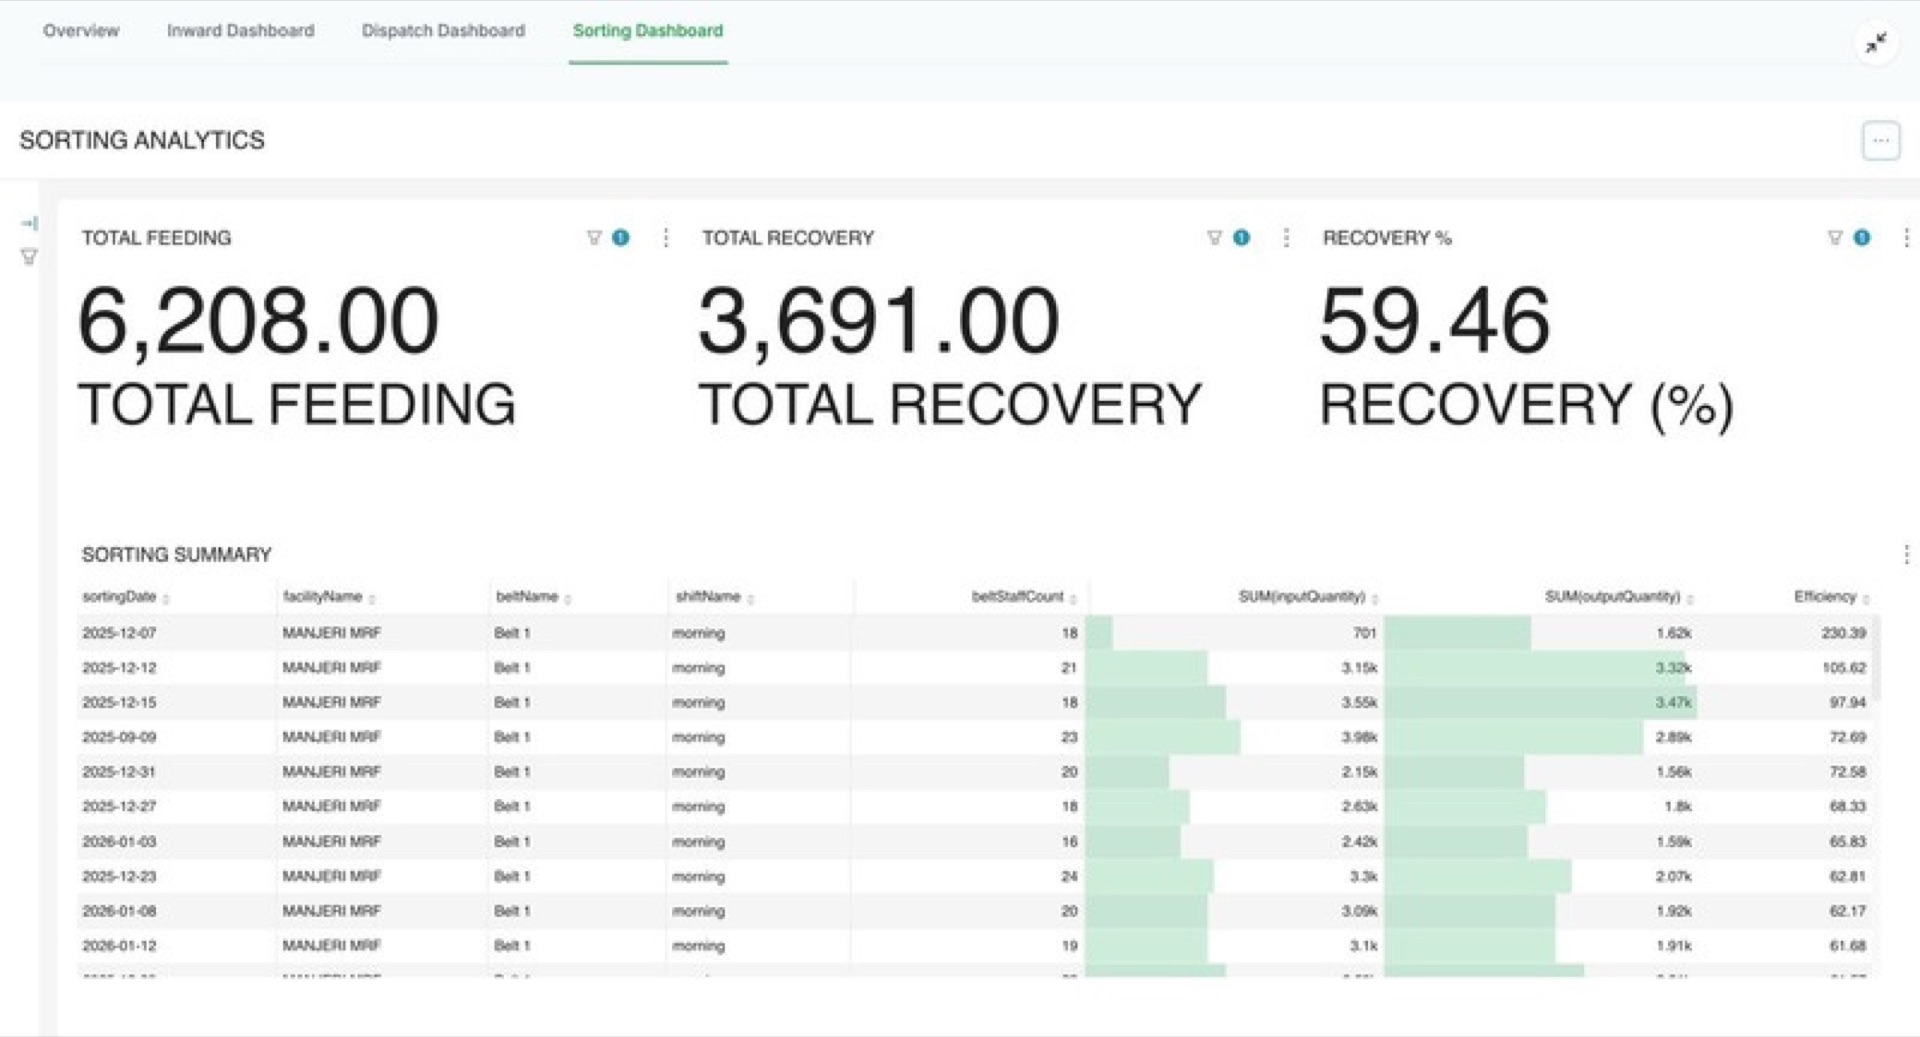This screenshot has height=1037, width=1920.
Task: Open the Sorting Analytics ellipsis menu button
Action: pos(1880,141)
